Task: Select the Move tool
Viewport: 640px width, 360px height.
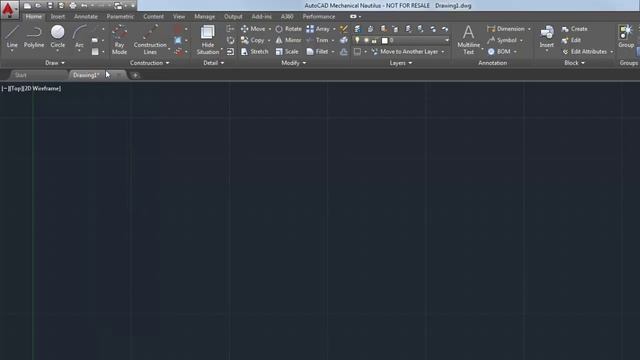Action: (253, 29)
